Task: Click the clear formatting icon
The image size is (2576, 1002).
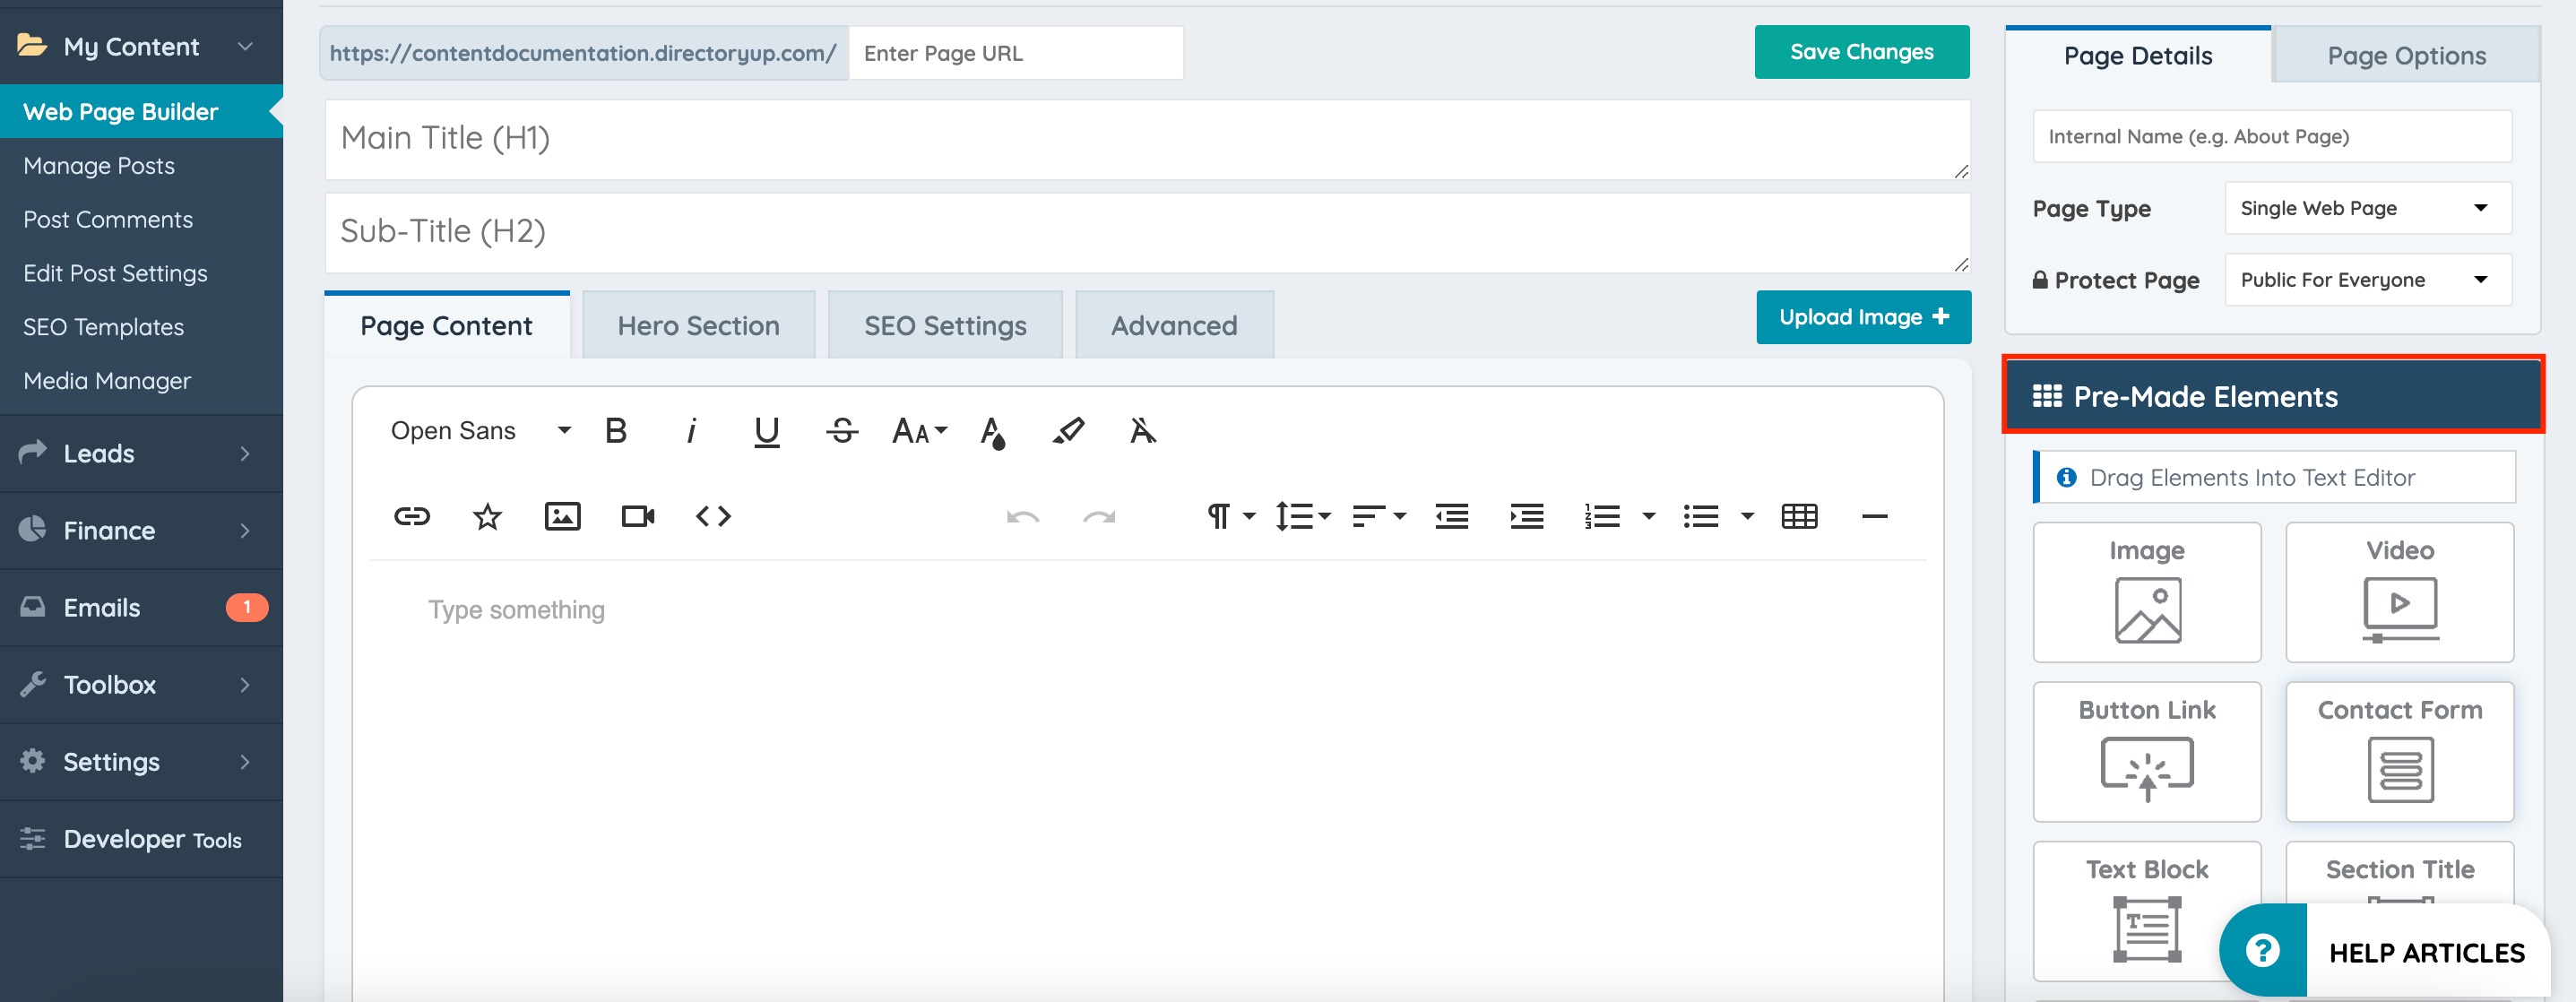Action: point(1143,431)
